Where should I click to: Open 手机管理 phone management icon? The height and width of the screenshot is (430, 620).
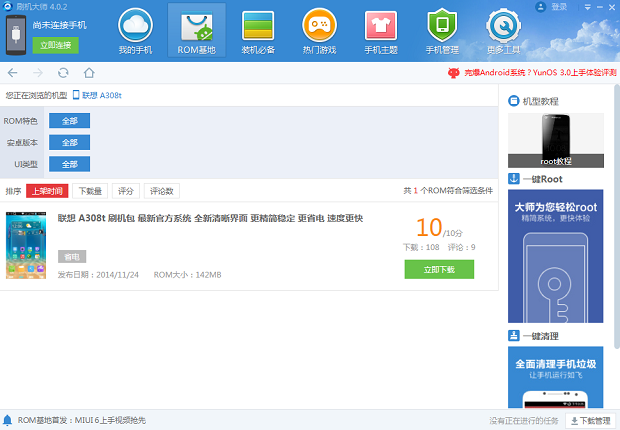pyautogui.click(x=441, y=31)
